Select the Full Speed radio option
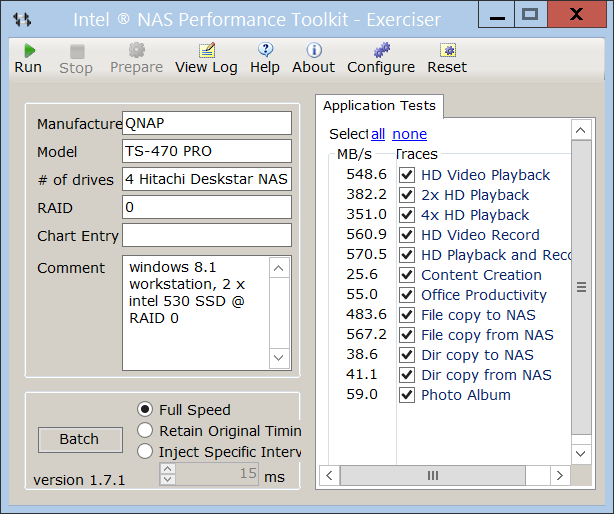This screenshot has width=614, height=514. click(x=145, y=409)
